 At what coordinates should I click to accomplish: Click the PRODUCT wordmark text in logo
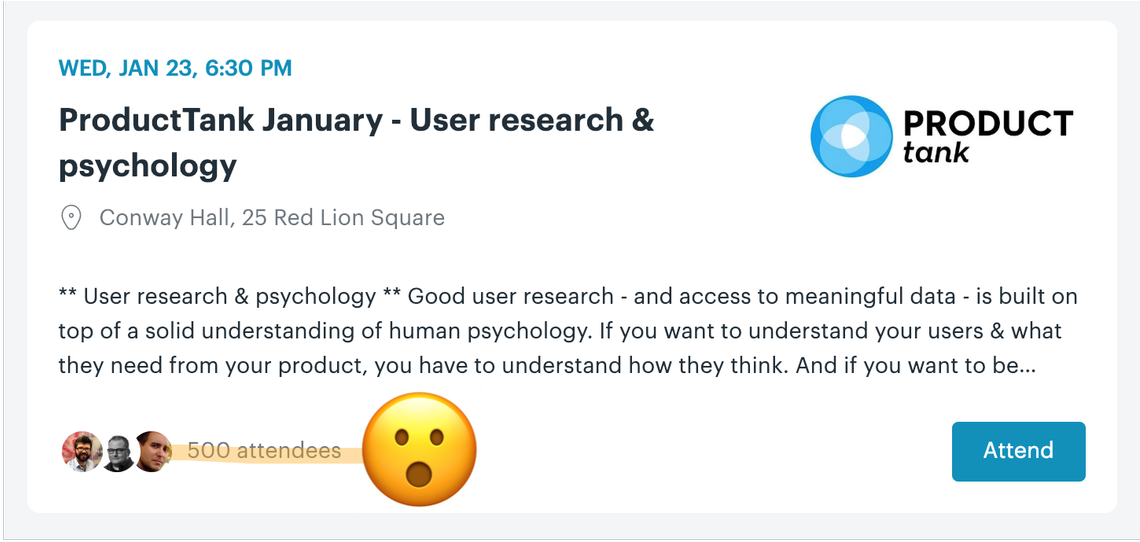[987, 124]
